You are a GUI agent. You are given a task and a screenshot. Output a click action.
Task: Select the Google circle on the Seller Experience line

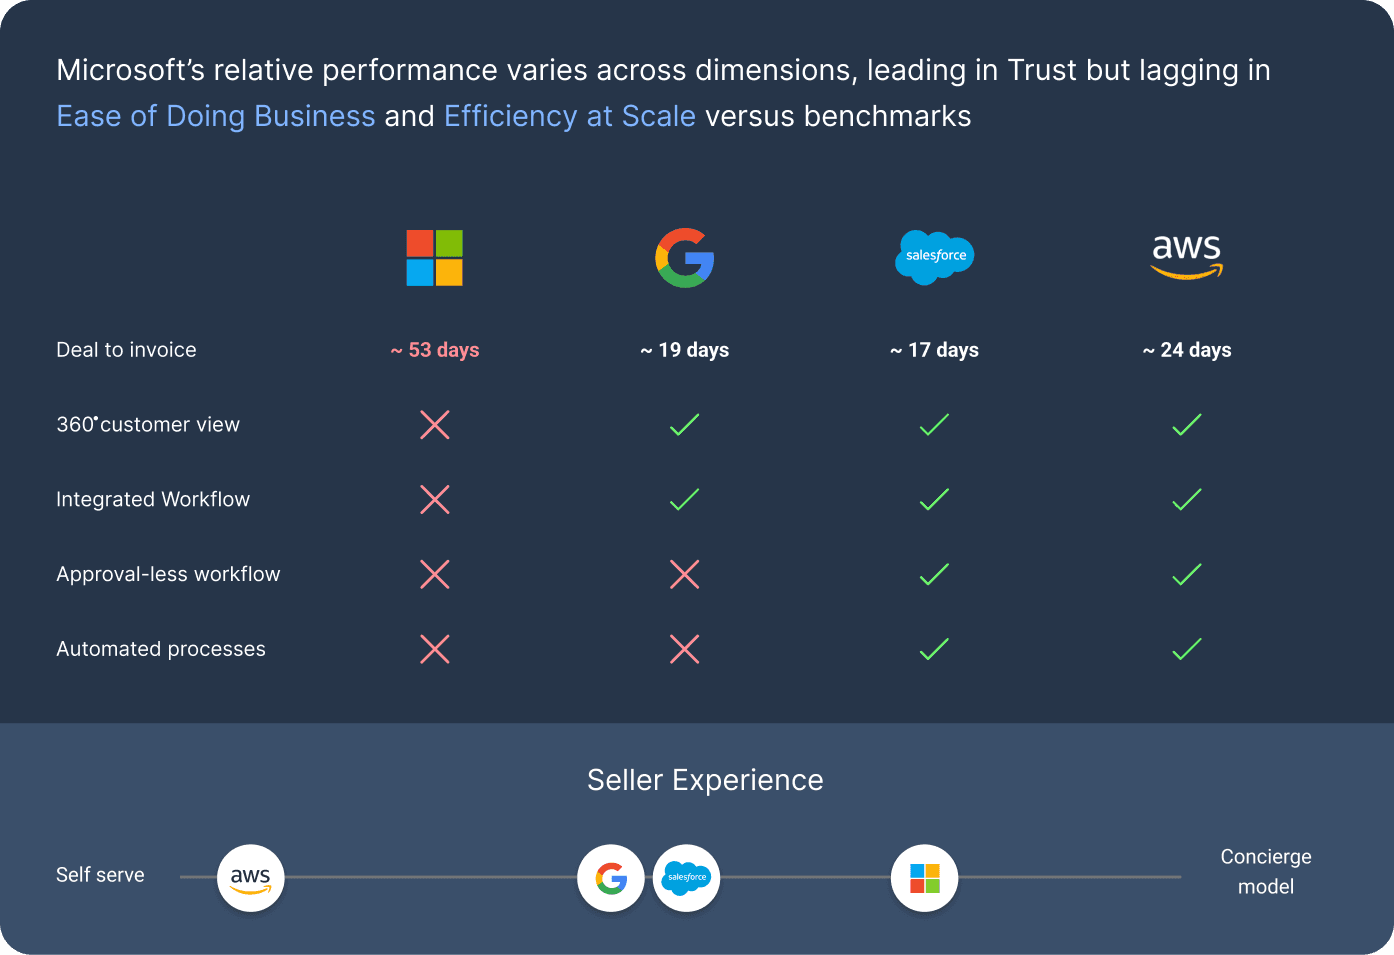pyautogui.click(x=611, y=878)
